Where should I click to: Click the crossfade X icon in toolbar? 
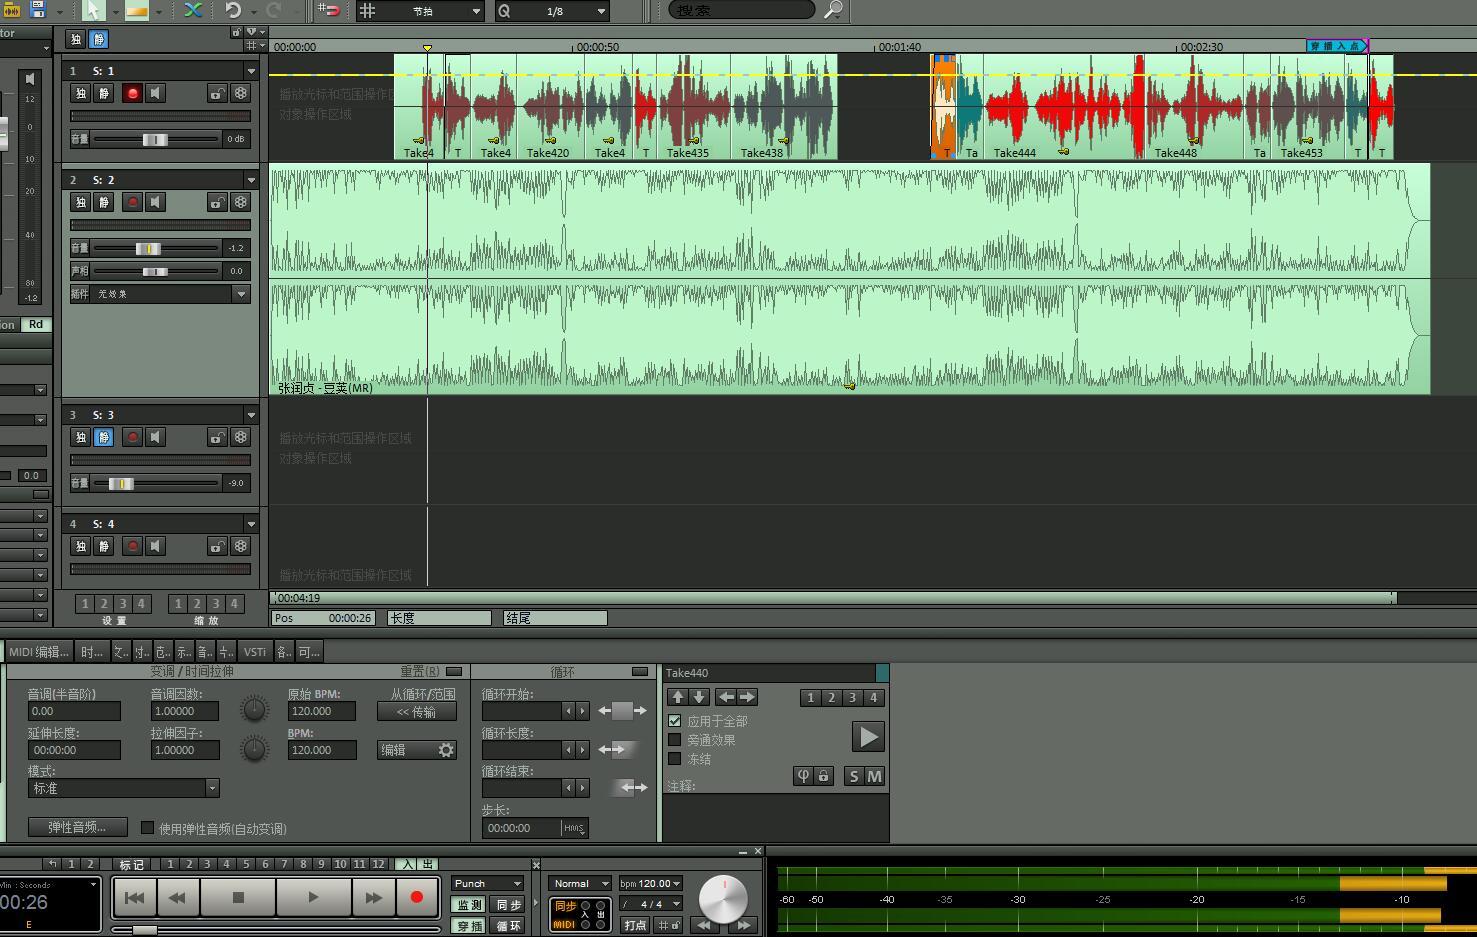[193, 10]
